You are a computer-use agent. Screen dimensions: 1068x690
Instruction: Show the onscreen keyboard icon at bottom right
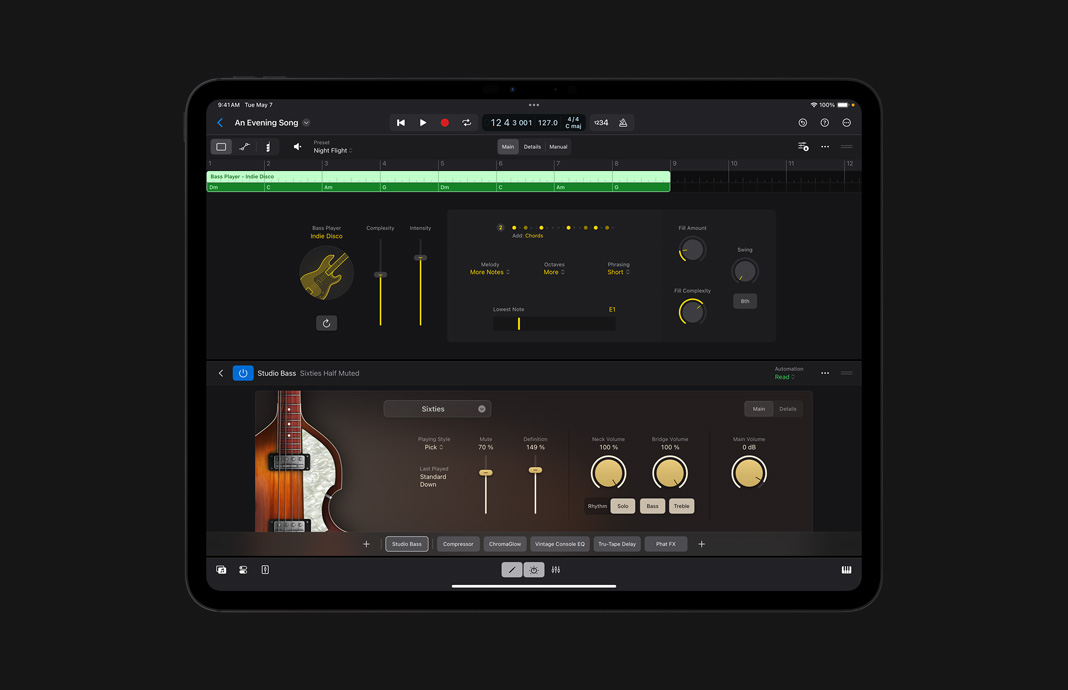846,569
